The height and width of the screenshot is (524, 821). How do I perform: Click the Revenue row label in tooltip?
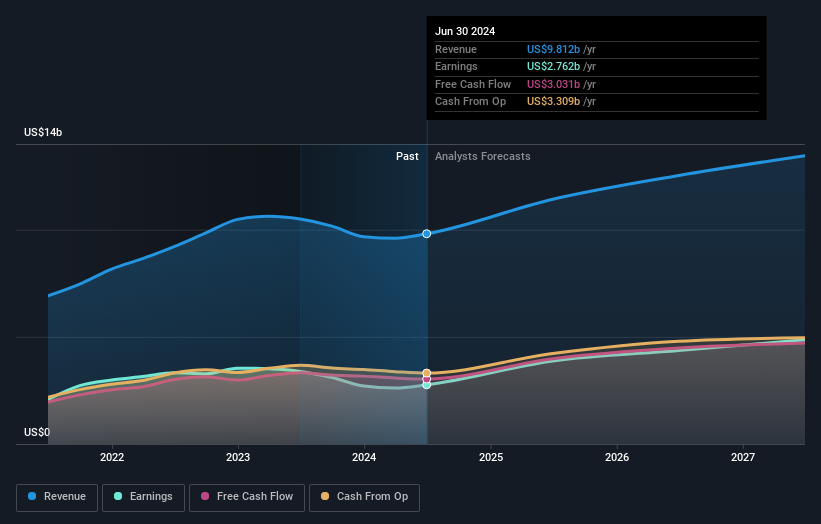(x=456, y=49)
